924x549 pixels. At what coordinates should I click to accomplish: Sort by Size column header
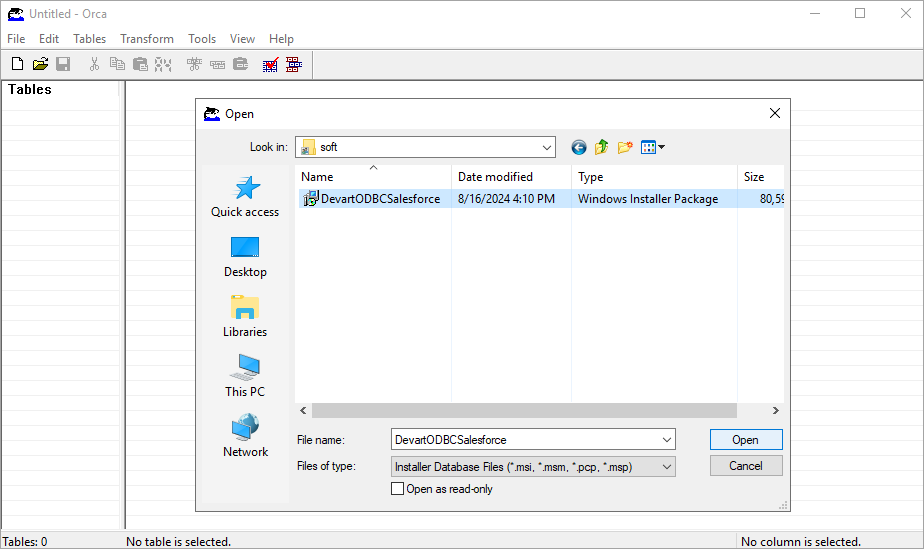(761, 177)
